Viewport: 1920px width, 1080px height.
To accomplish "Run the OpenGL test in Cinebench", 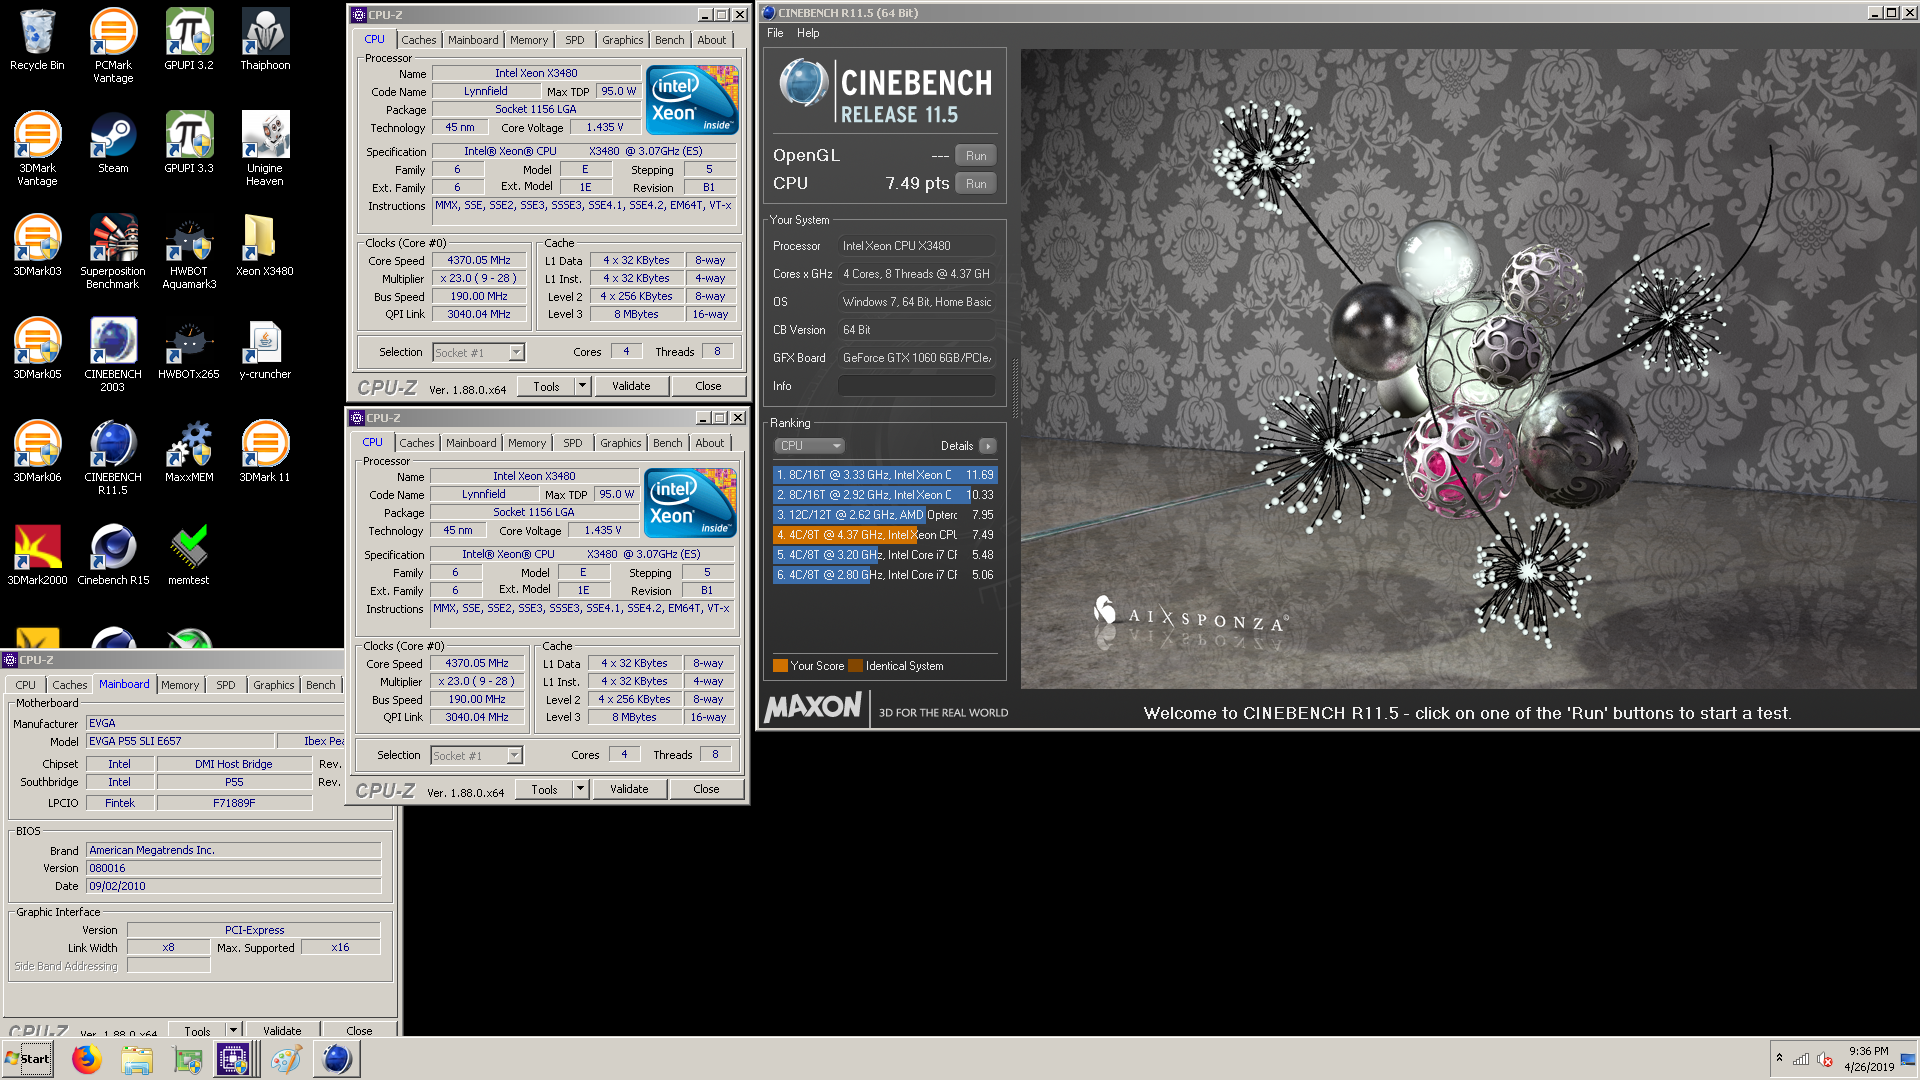I will (976, 156).
